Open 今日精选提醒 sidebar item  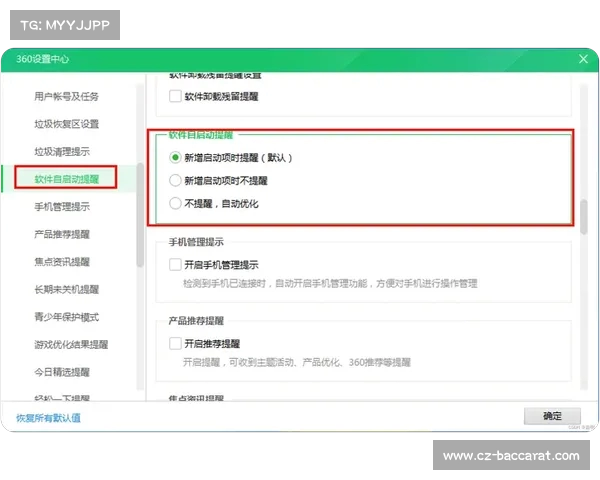(x=62, y=372)
